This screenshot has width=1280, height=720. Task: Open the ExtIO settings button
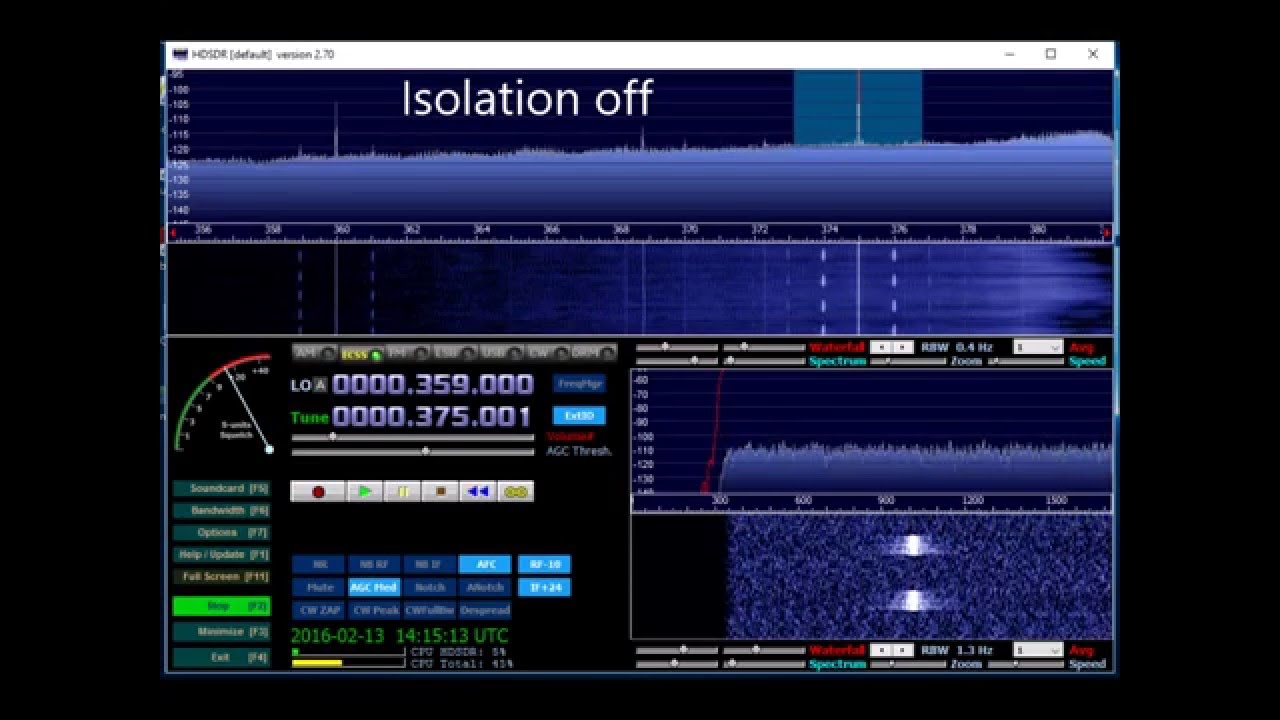(579, 415)
